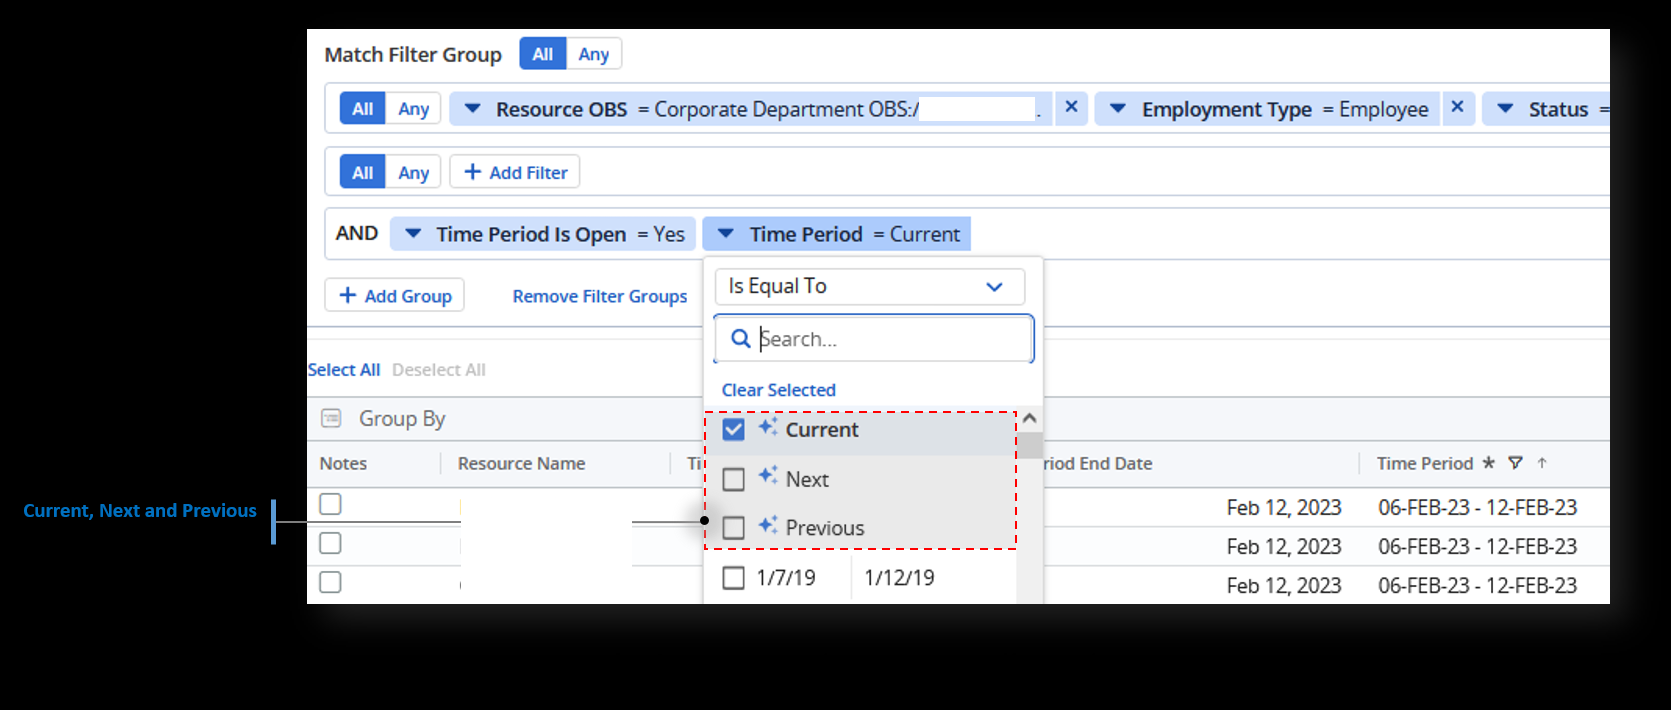Remove the Resource OBS filter with X

click(1071, 107)
